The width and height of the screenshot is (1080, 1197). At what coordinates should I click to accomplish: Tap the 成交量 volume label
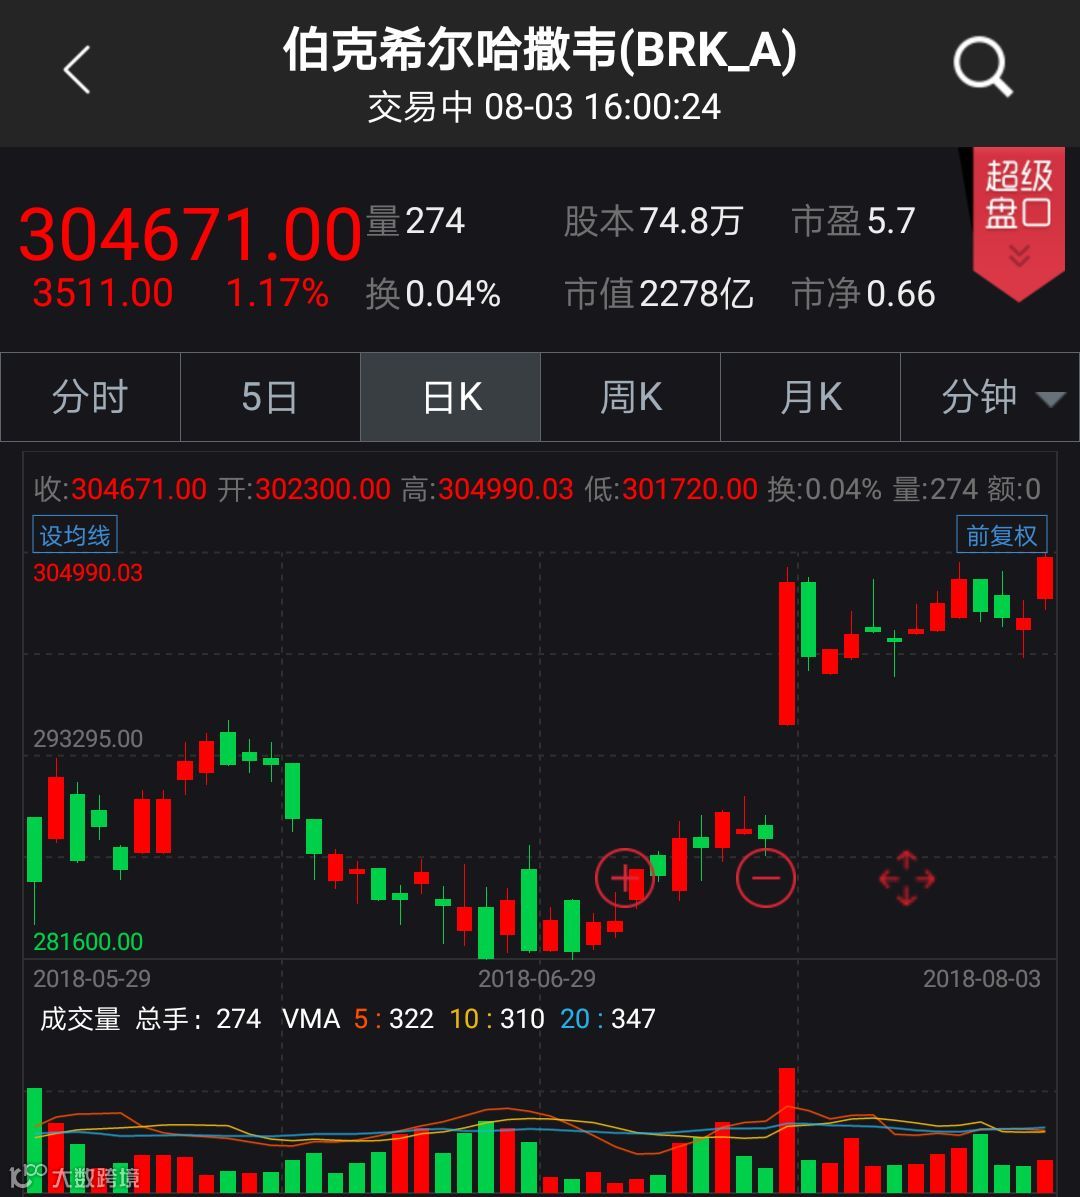tap(80, 1018)
